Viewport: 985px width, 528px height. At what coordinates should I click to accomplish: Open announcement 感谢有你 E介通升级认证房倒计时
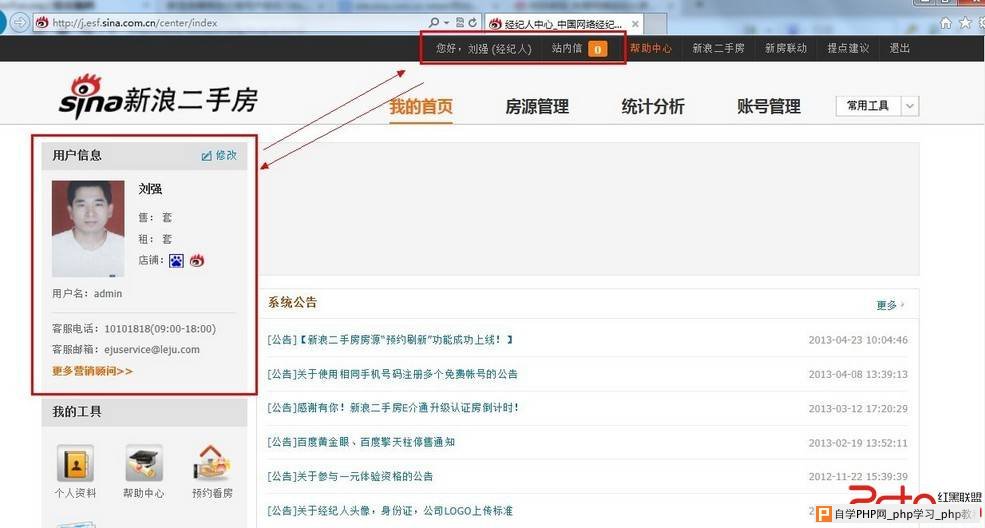[393, 408]
